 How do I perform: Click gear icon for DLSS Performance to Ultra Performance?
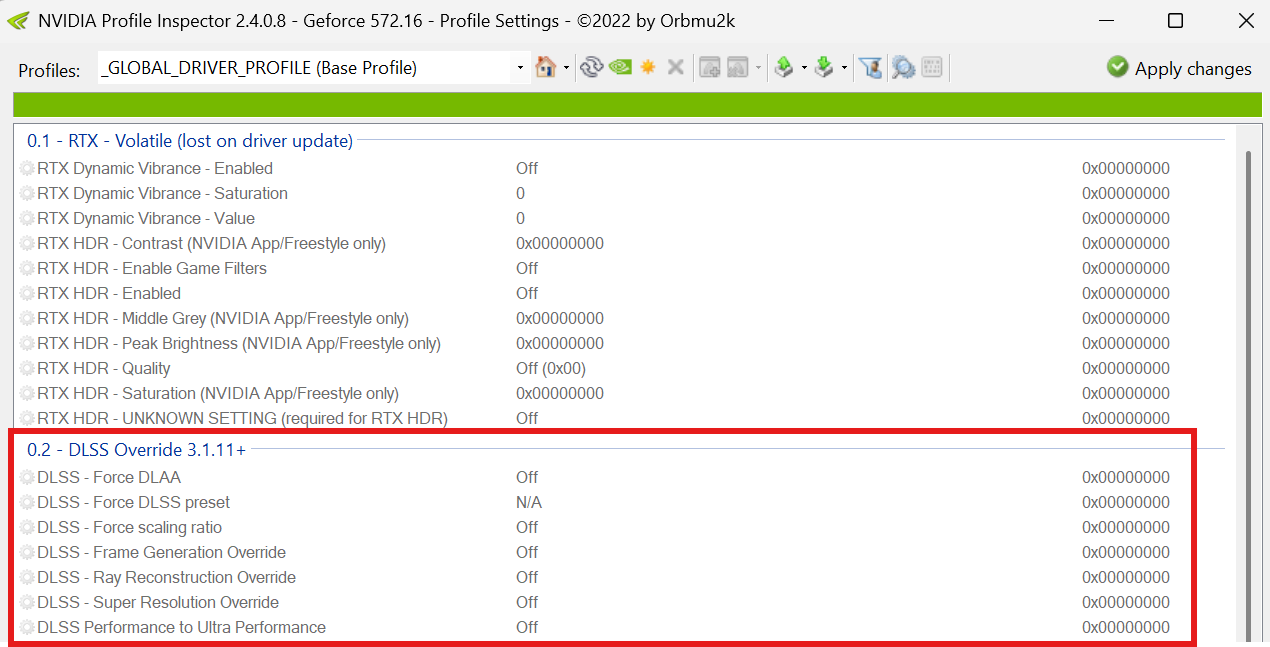click(27, 627)
